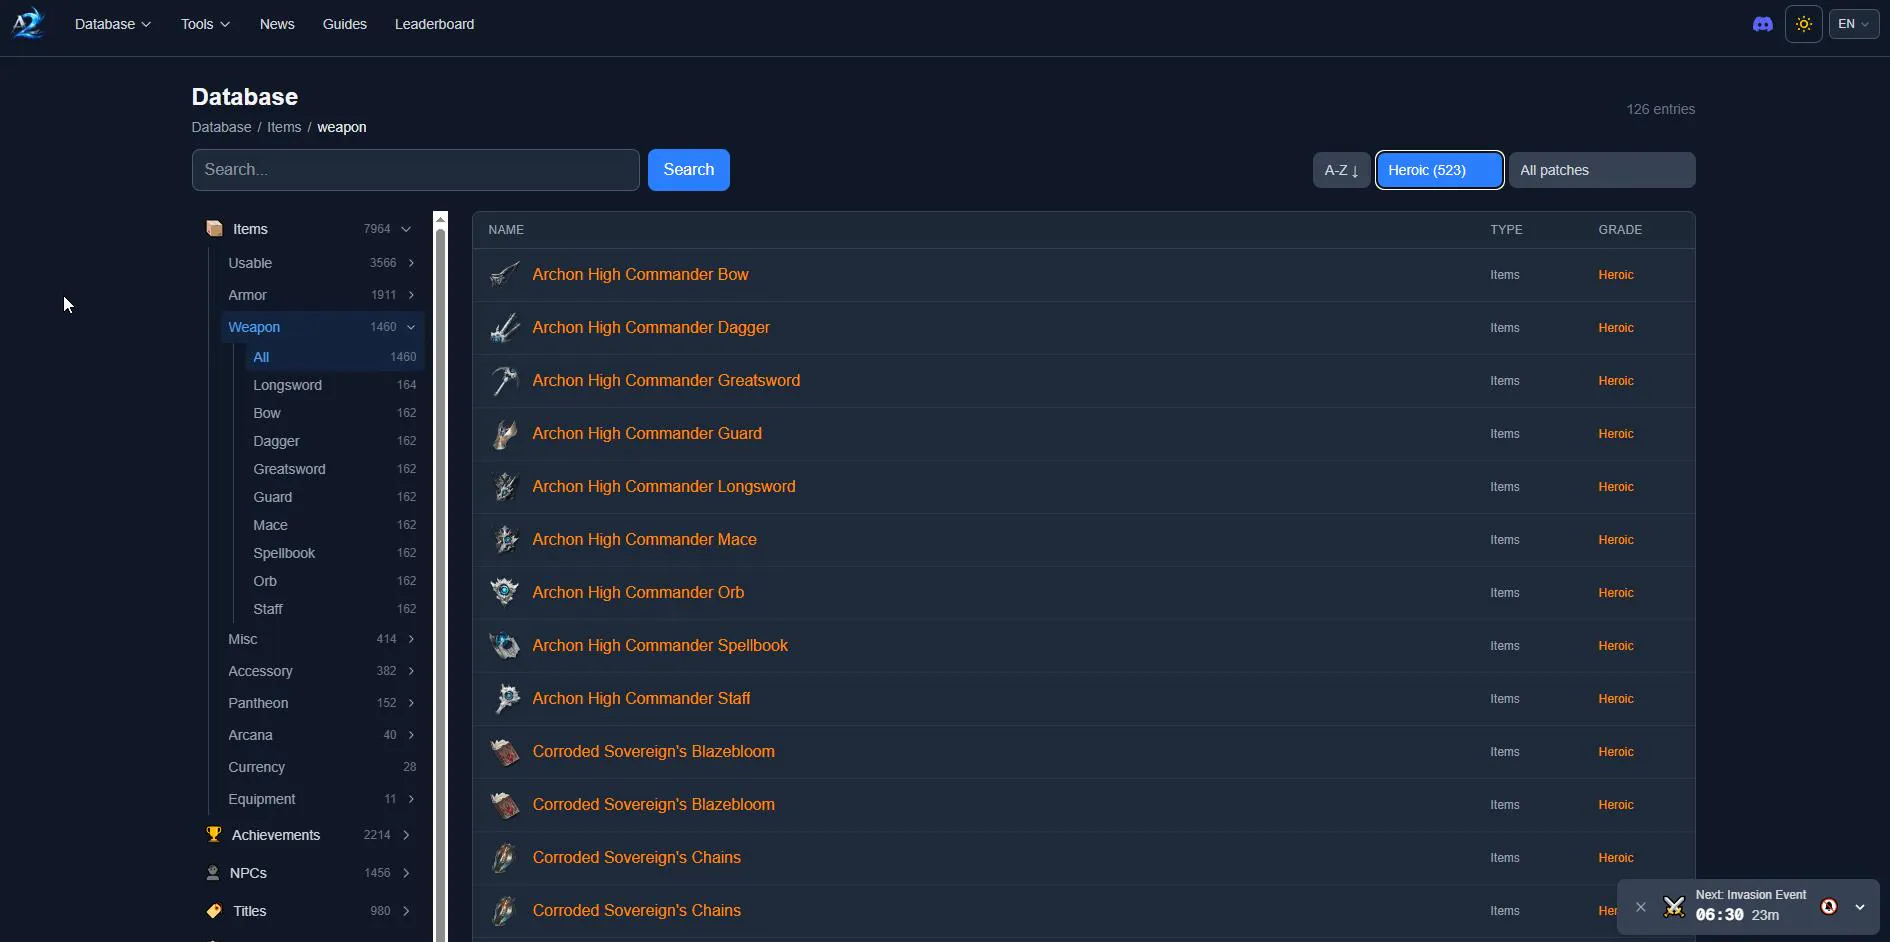This screenshot has height=942, width=1890.
Task: Click the Archon High Commander Orb icon
Action: [505, 592]
